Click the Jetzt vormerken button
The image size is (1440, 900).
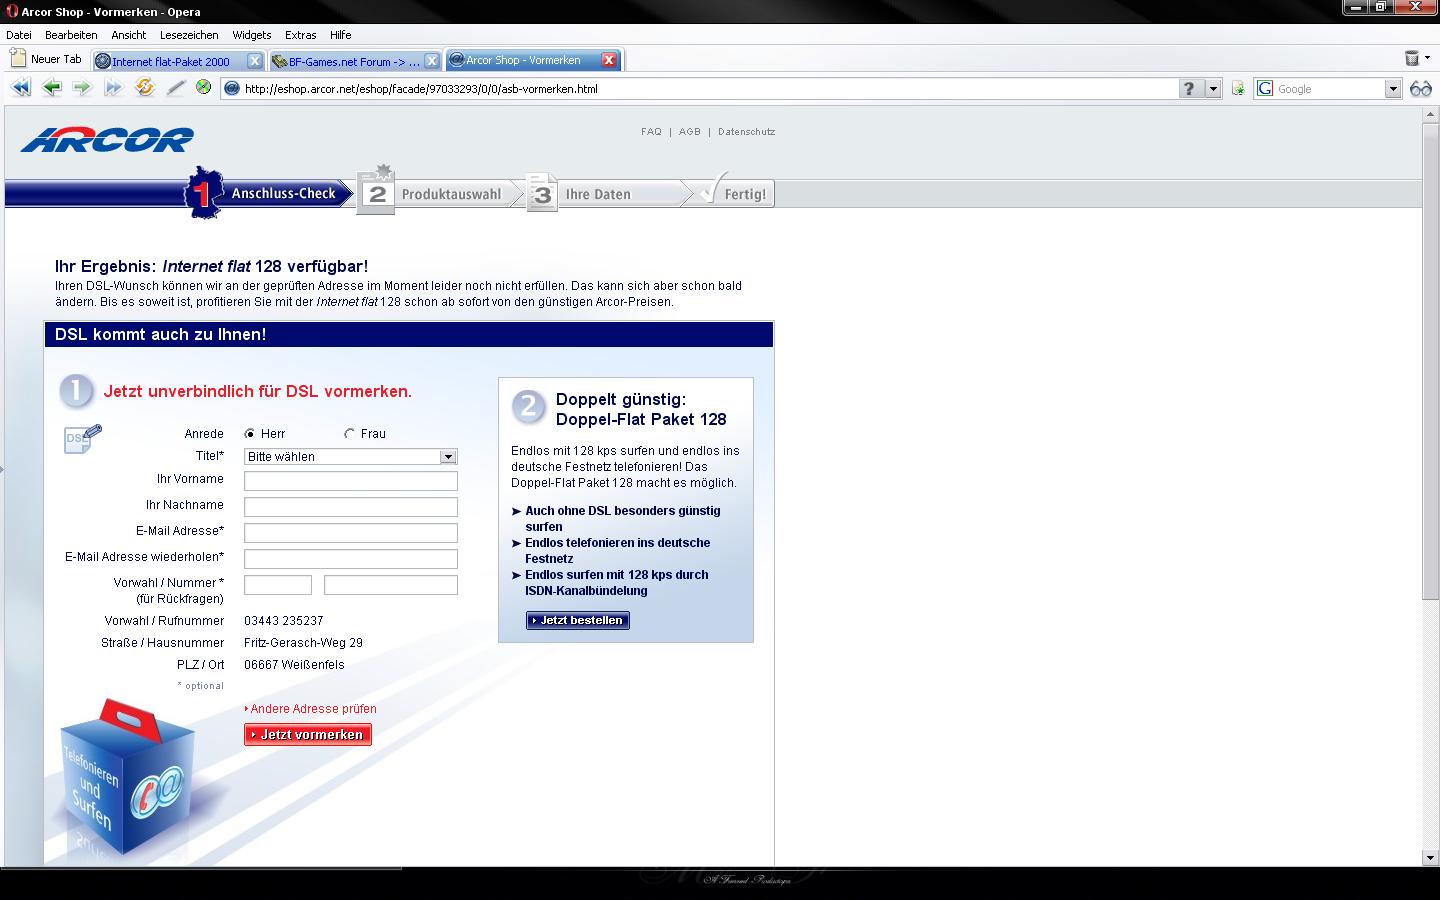[308, 735]
